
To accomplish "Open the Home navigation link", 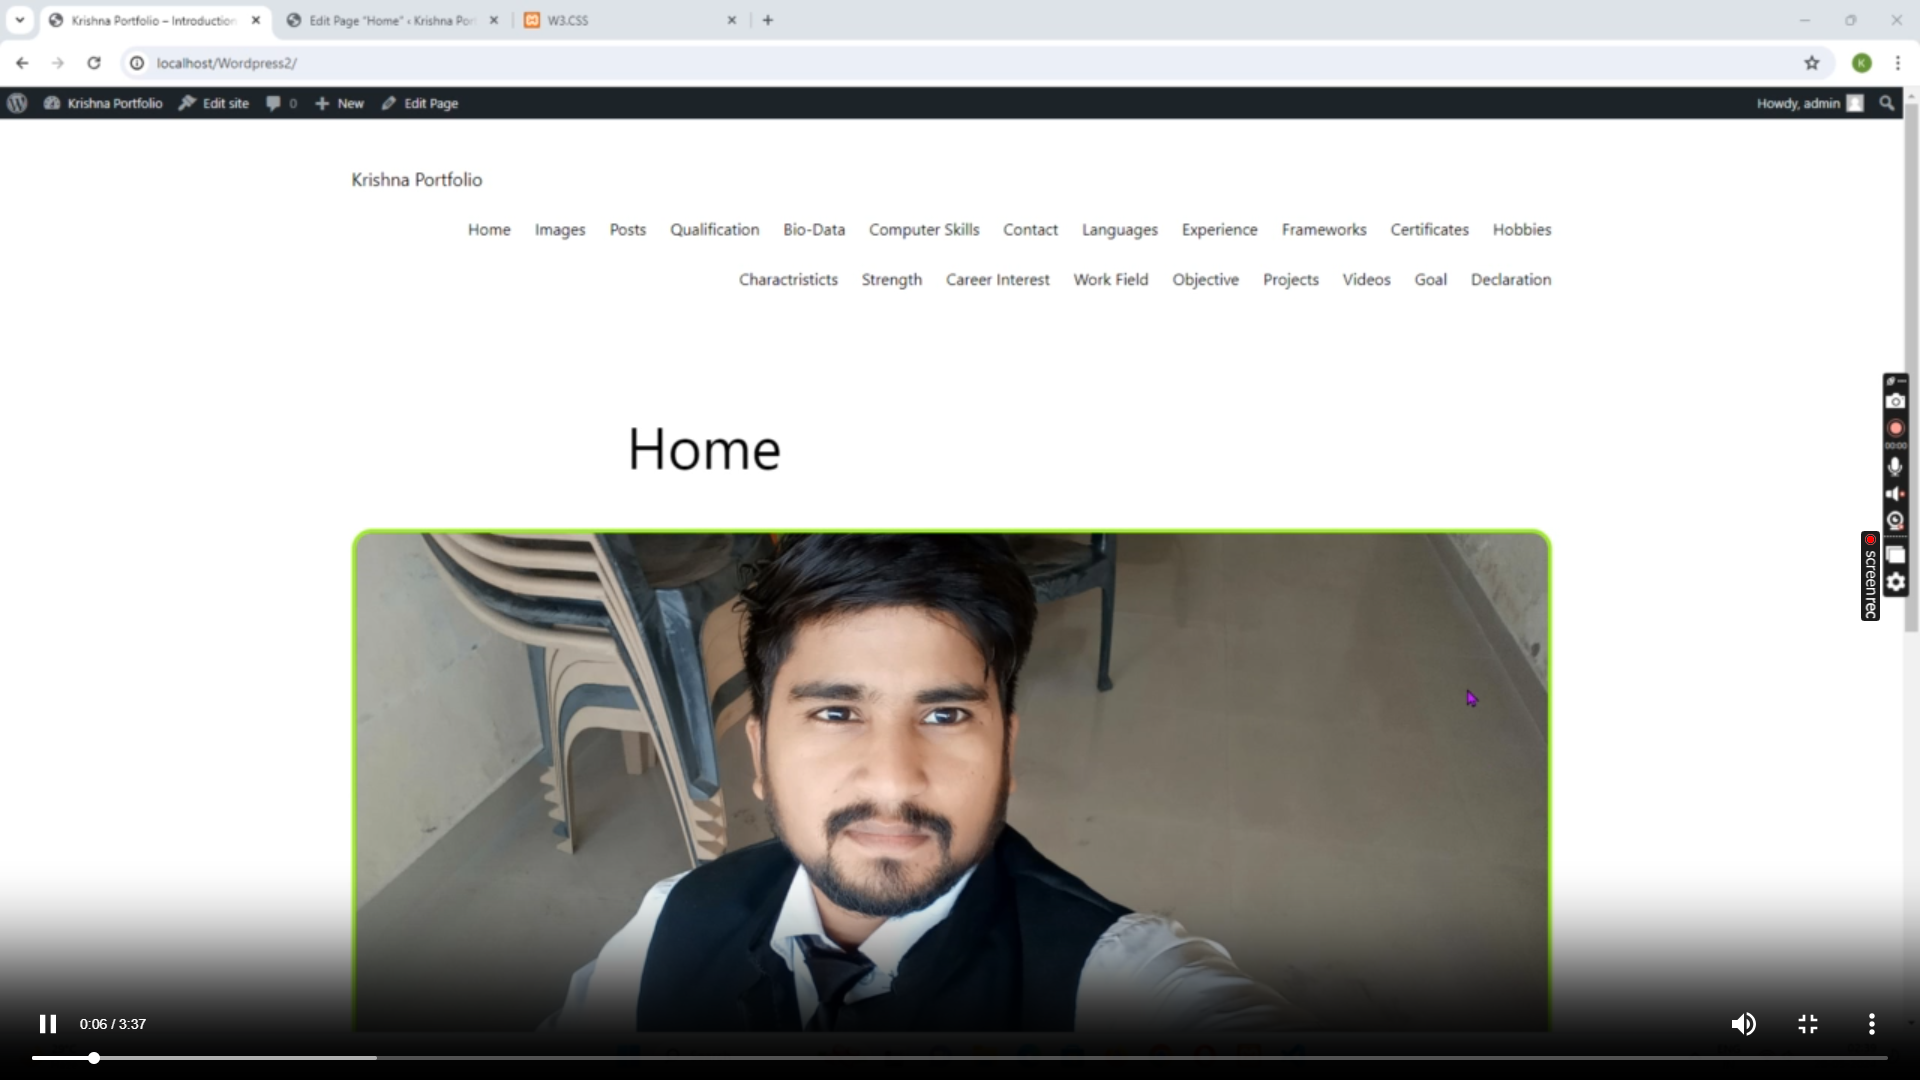I will point(489,229).
